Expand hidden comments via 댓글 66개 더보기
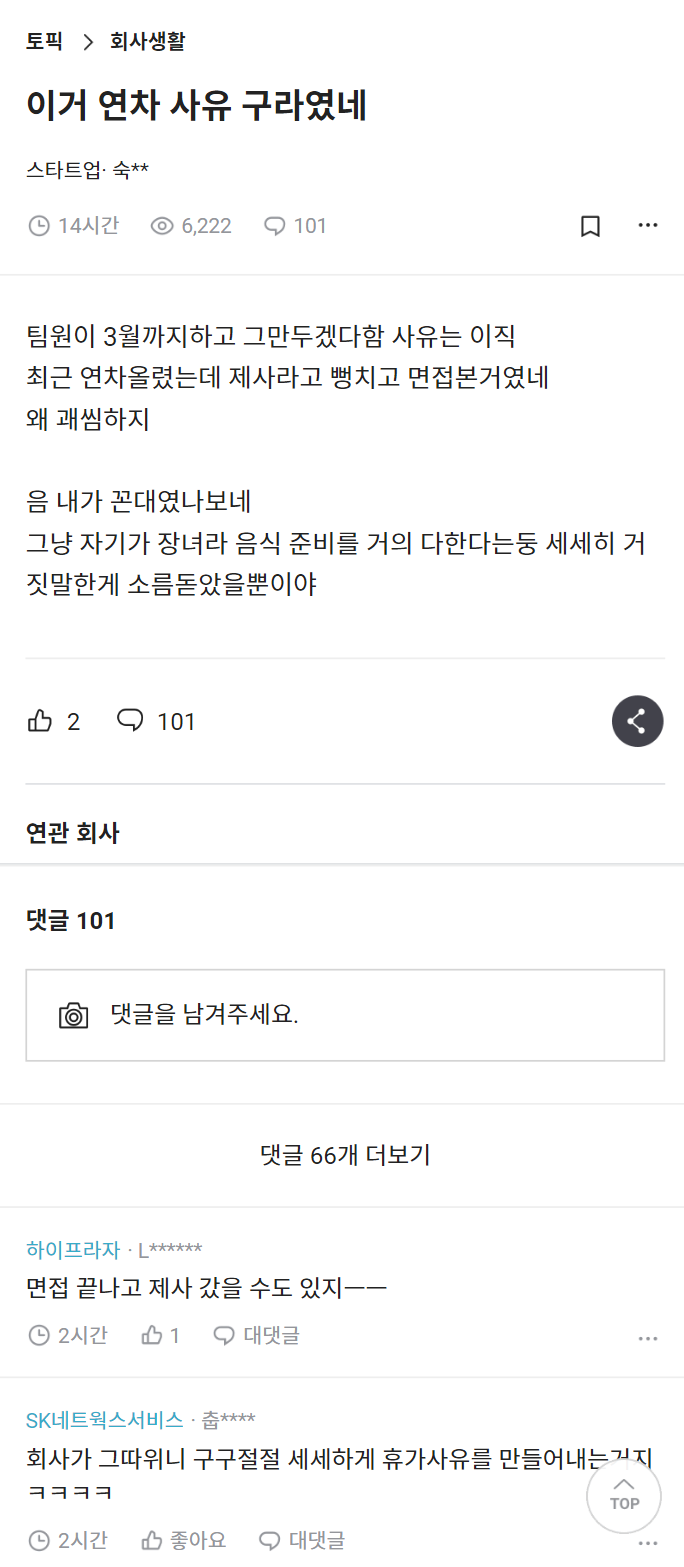The height and width of the screenshot is (1567, 684). coord(342,1155)
